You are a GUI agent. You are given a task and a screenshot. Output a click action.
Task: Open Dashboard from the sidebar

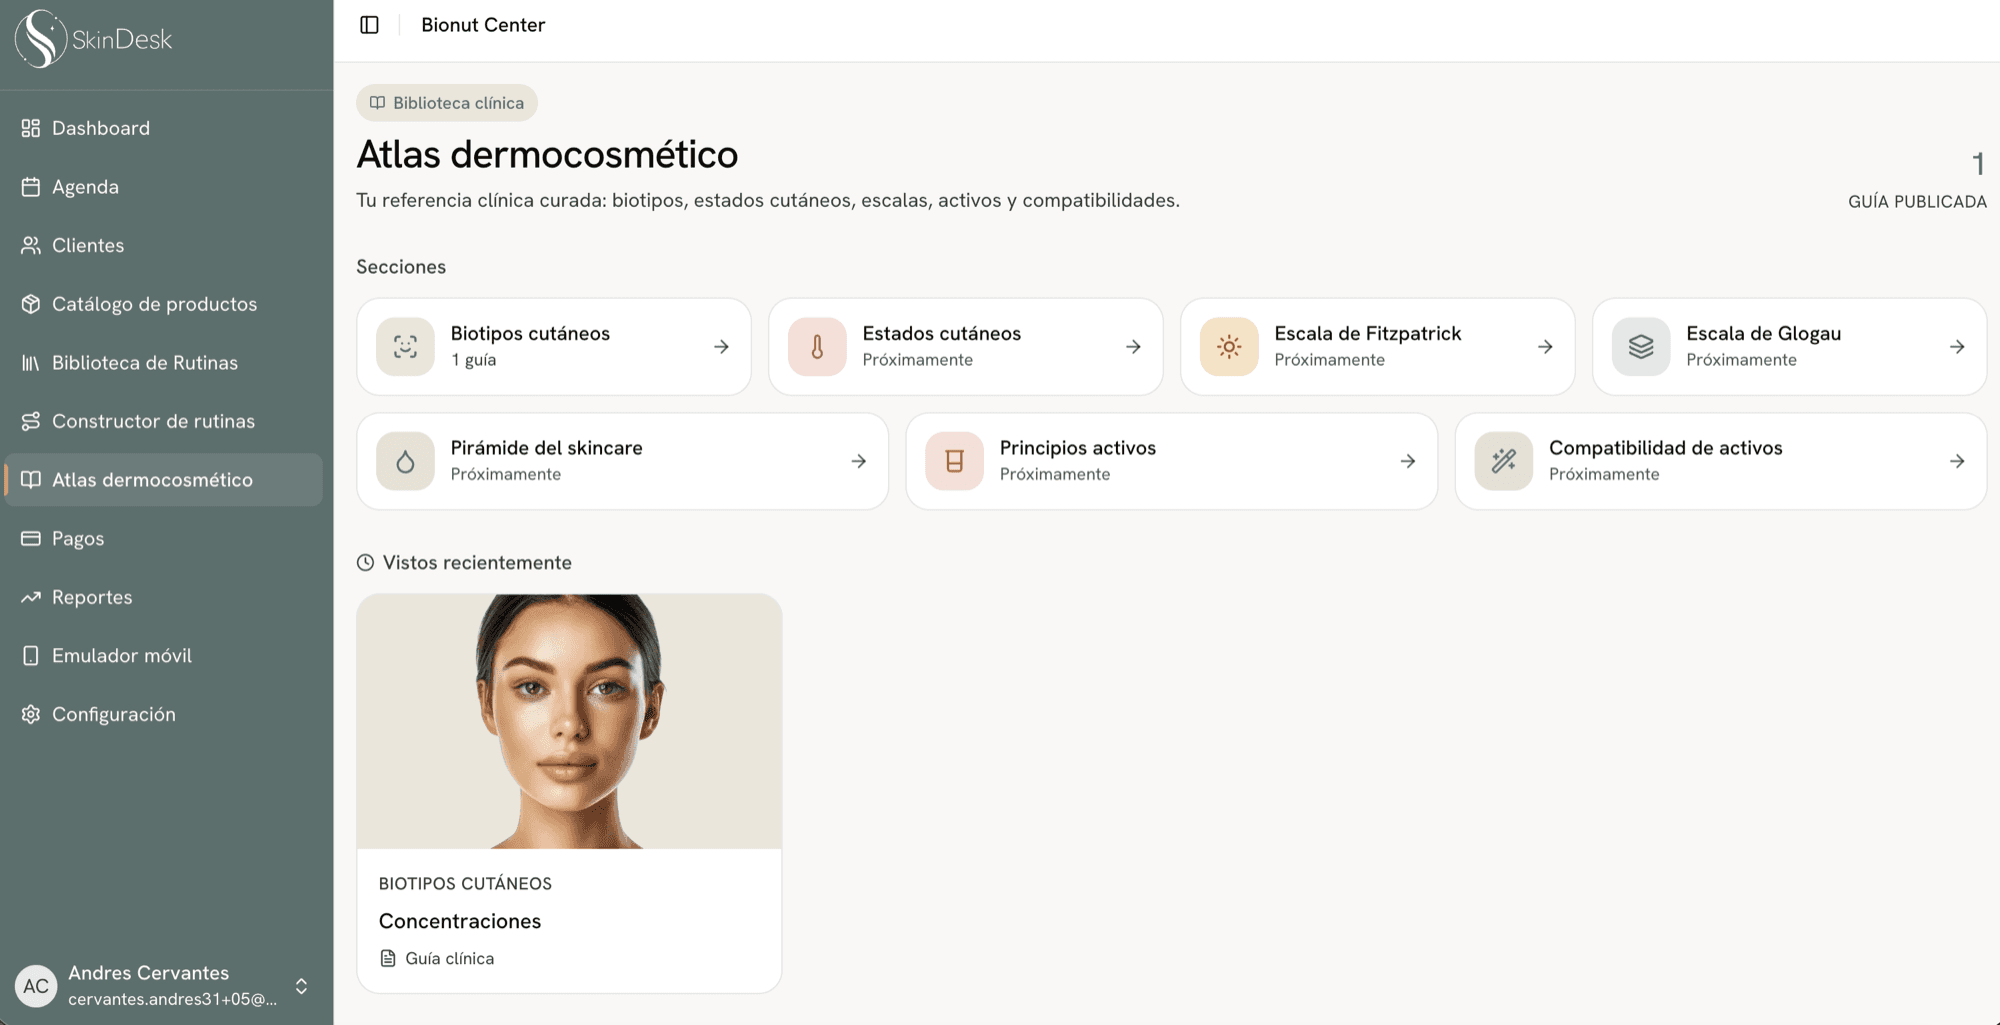(x=164, y=128)
